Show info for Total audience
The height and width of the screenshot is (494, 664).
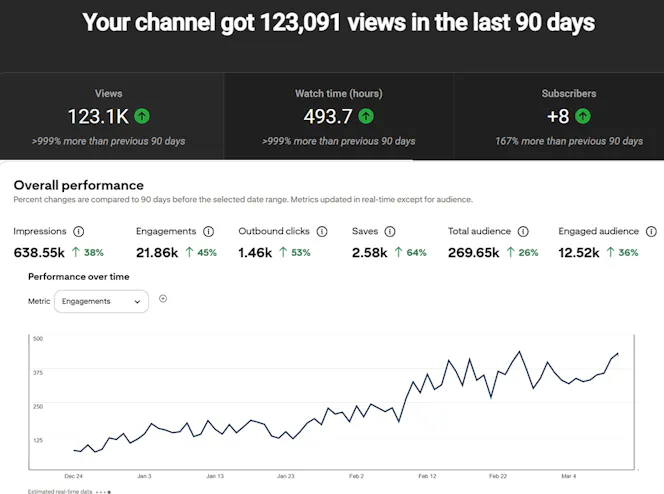tap(523, 232)
